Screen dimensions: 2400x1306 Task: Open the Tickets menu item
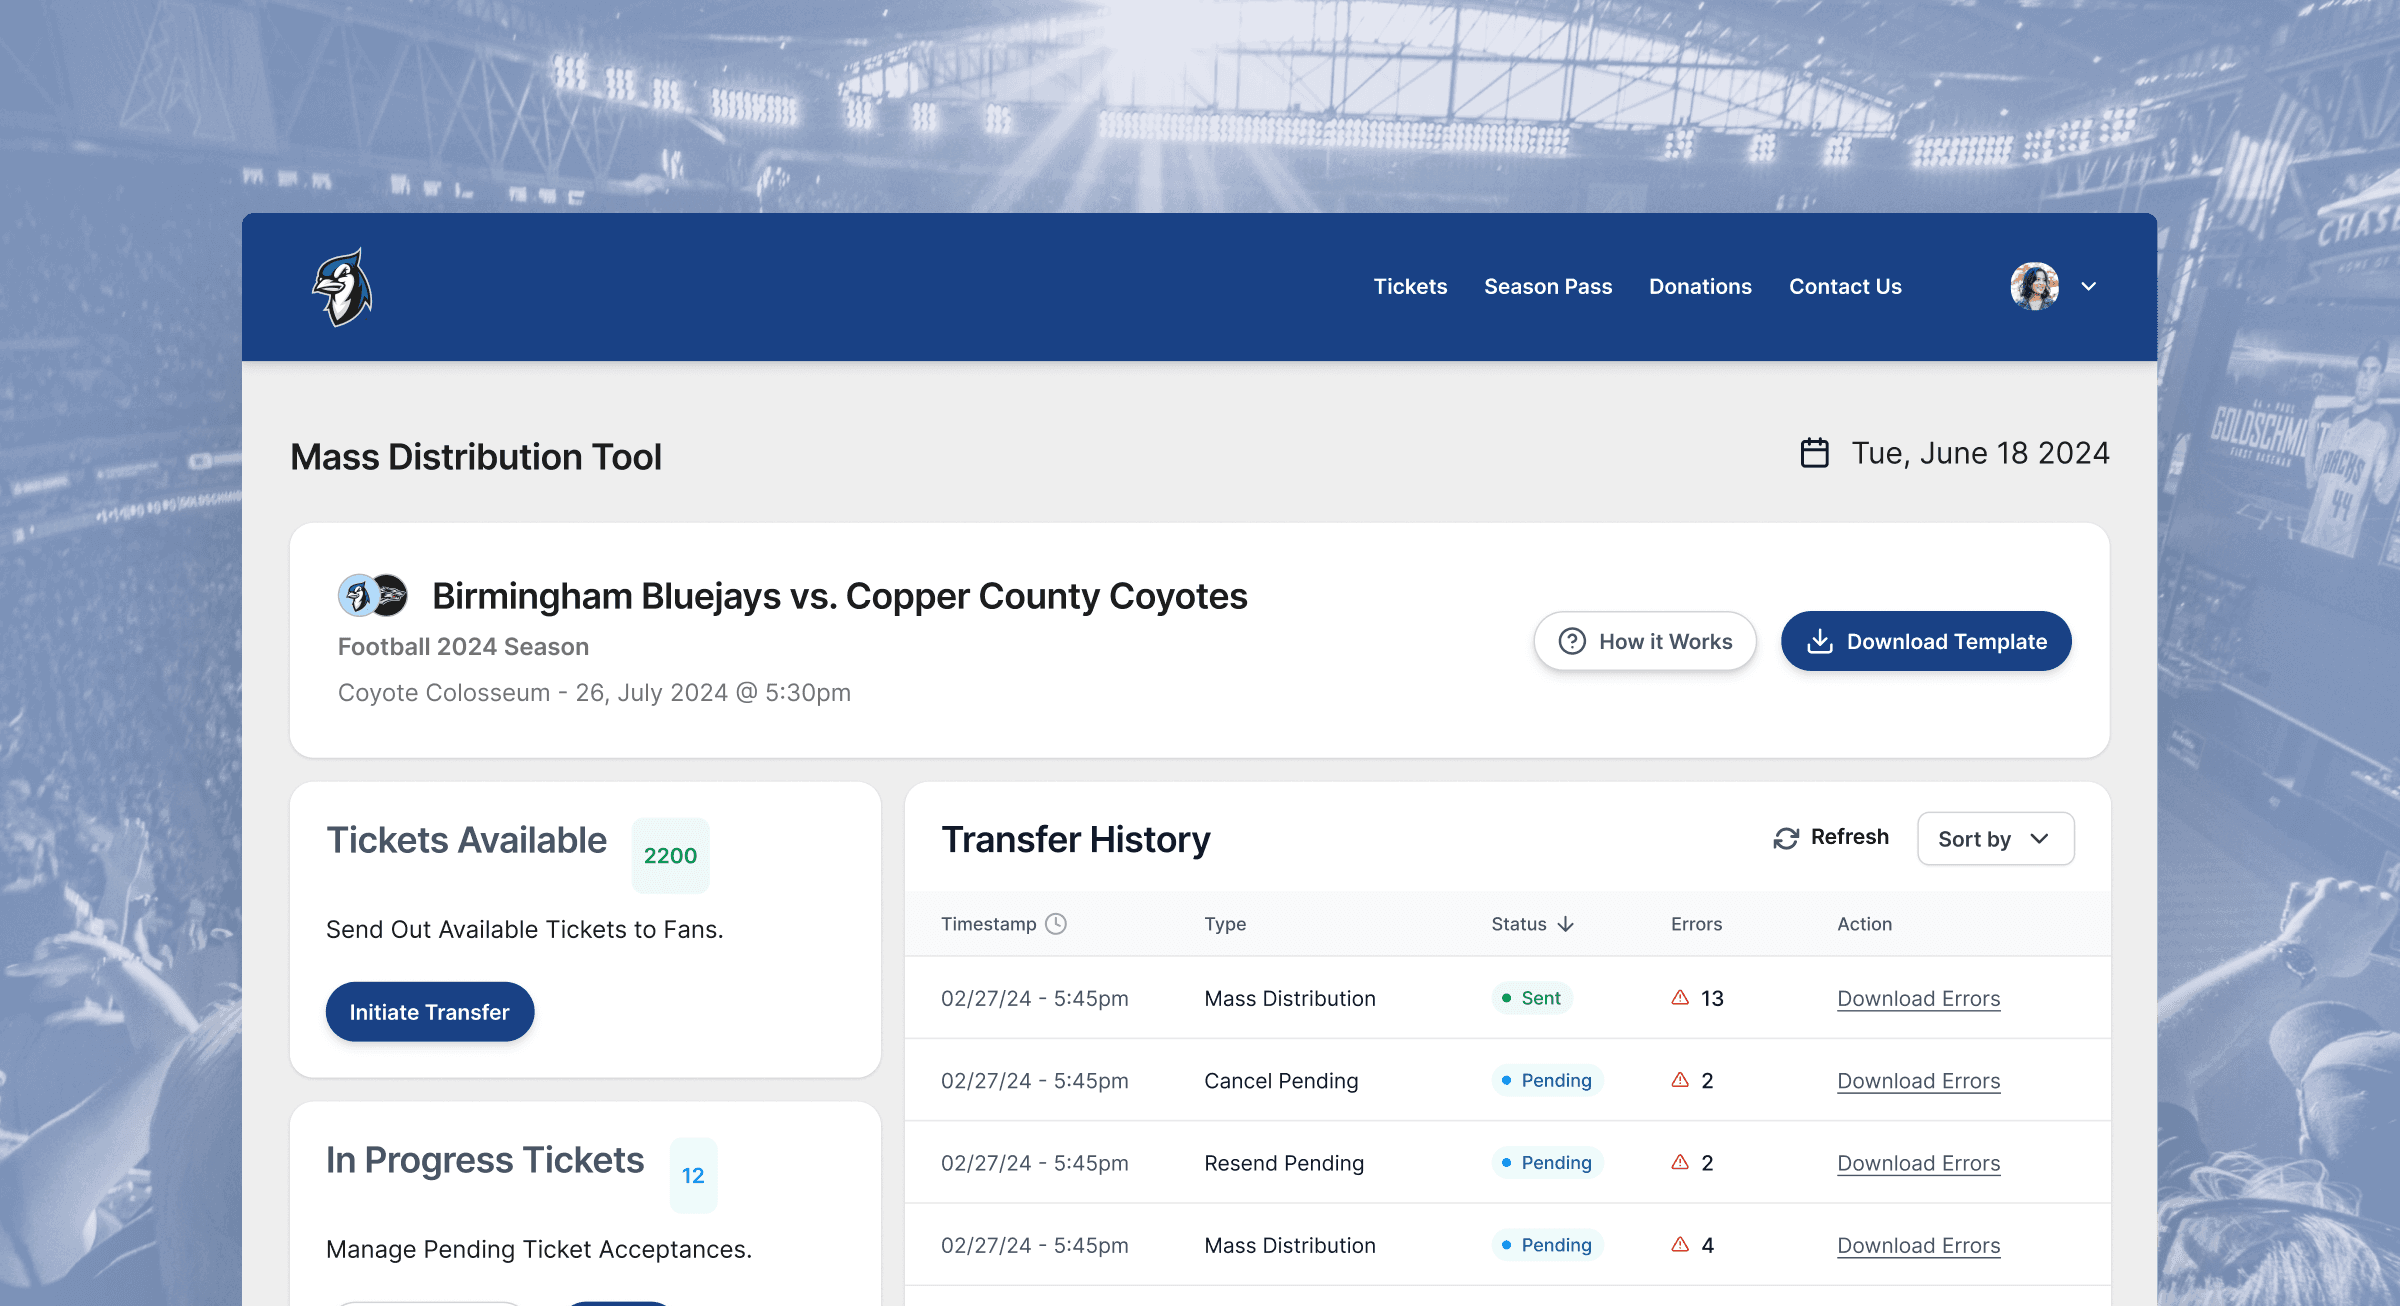tap(1410, 286)
